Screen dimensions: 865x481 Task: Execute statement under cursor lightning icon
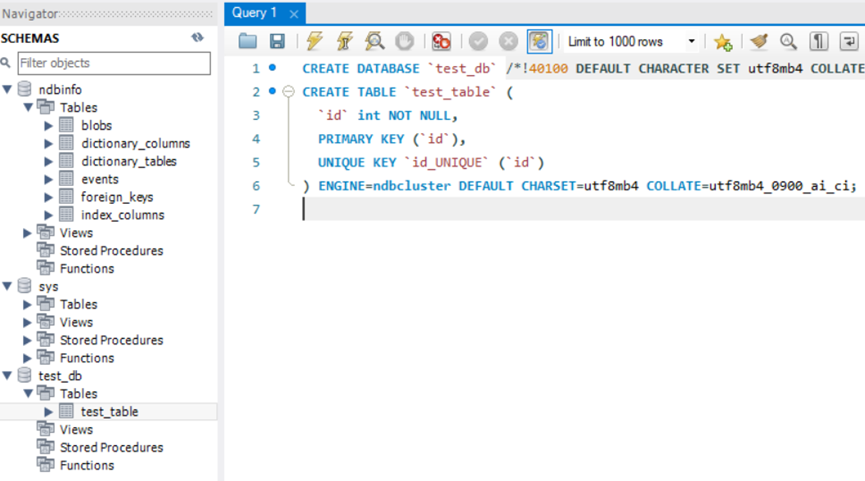(x=345, y=41)
